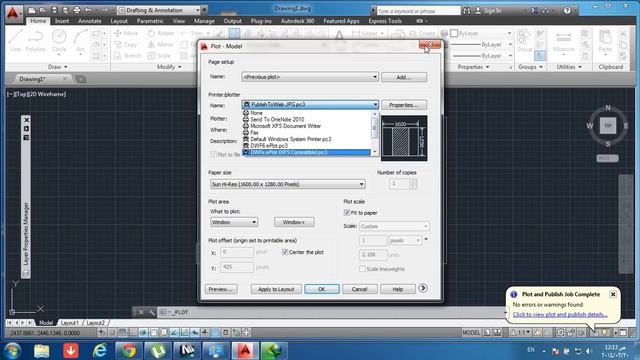Expand the Utilities panel
This screenshot has height=360, width=640.
[569, 67]
